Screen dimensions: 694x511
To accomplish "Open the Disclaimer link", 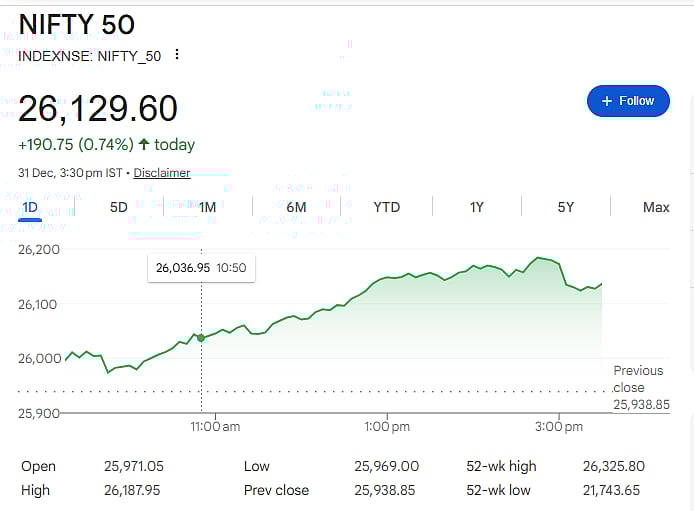I will (162, 173).
